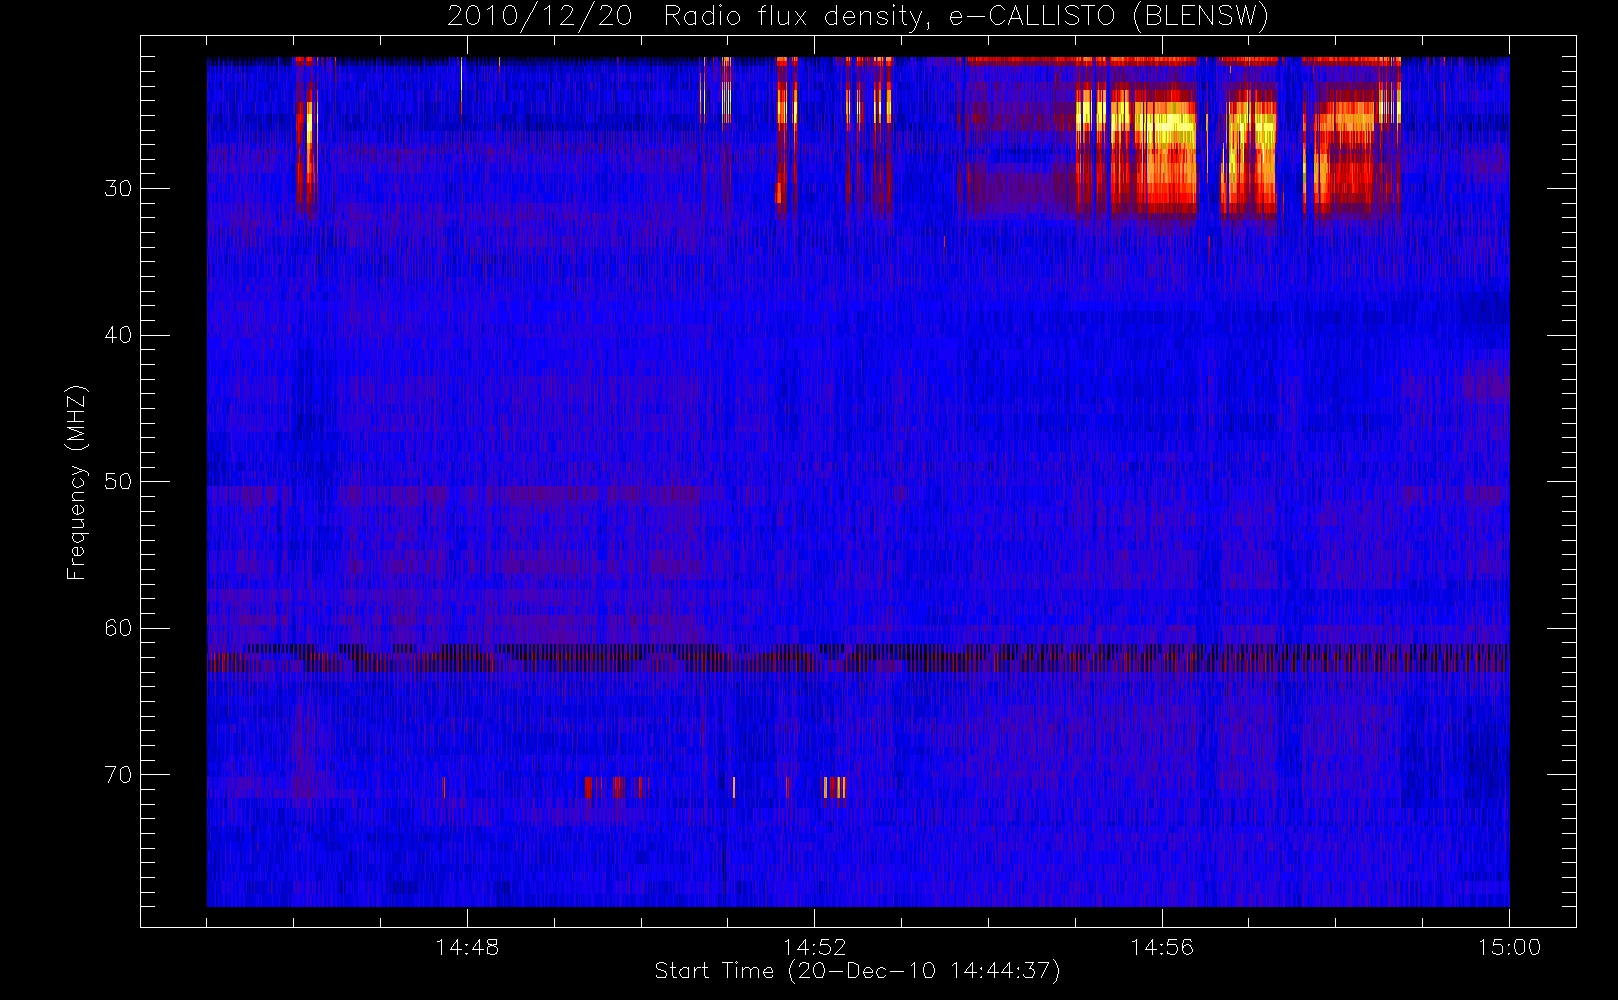This screenshot has width=1618, height=1000.
Task: Click the 15:00 time tick label
Action: pyautogui.click(x=1509, y=947)
